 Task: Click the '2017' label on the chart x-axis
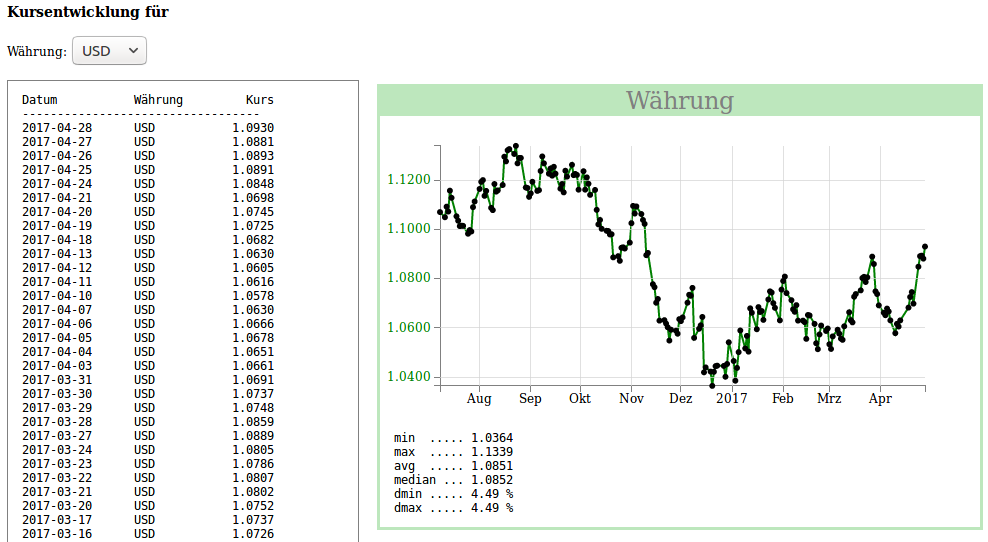[731, 398]
